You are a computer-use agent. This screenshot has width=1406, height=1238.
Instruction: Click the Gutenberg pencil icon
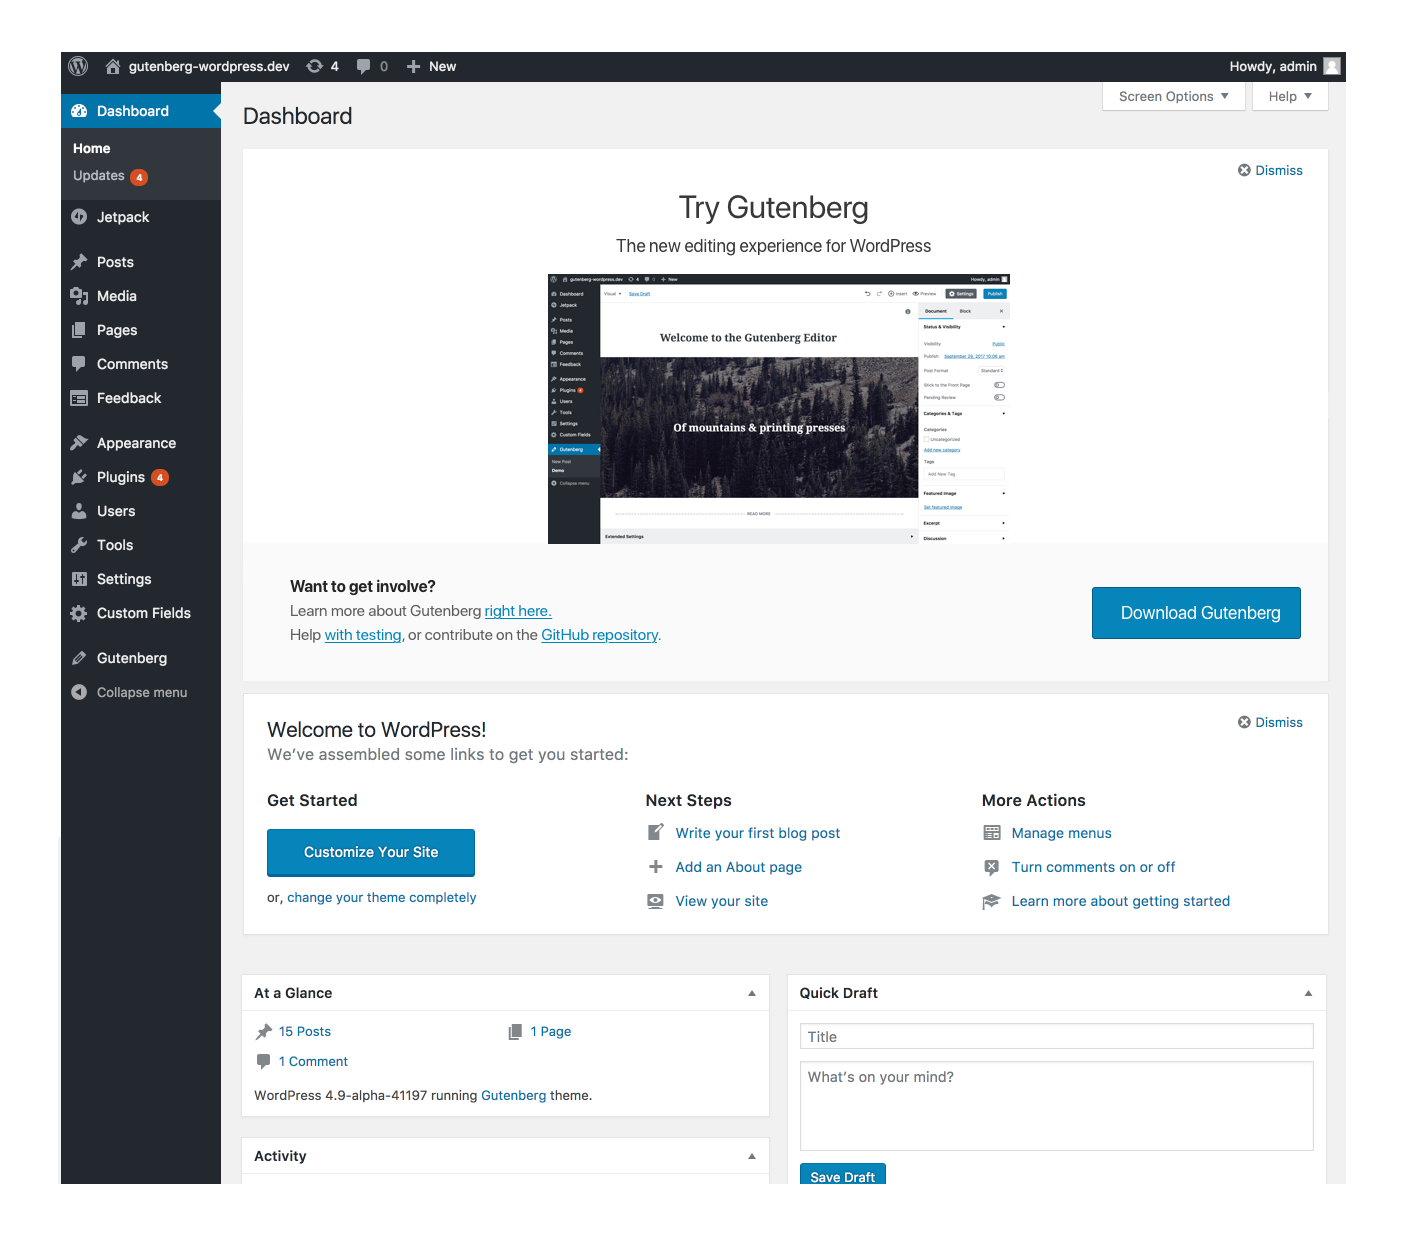(x=79, y=658)
